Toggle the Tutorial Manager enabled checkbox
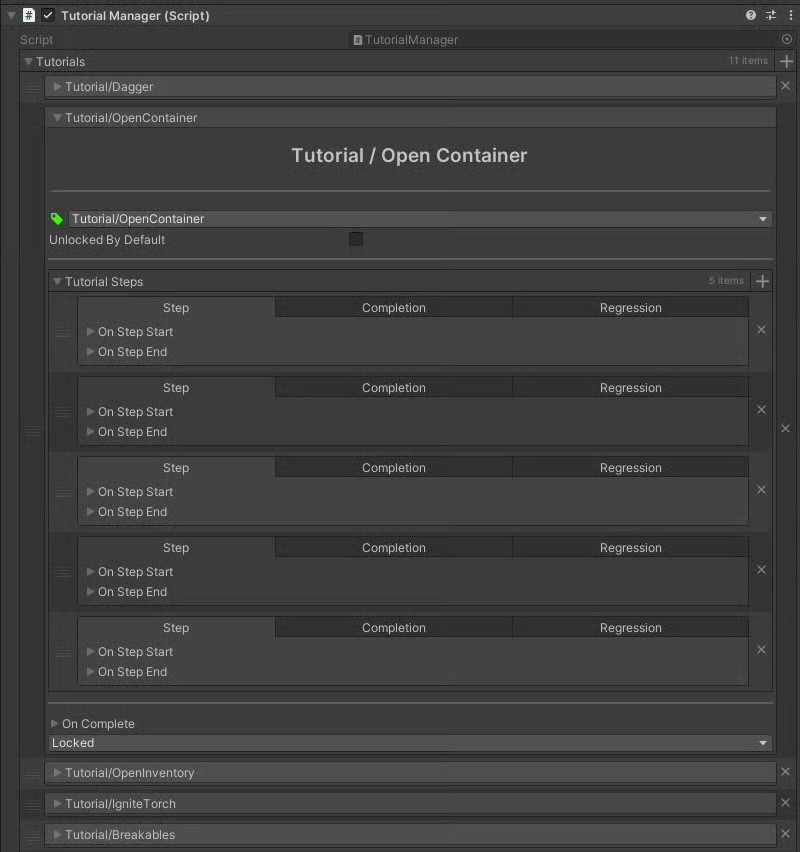800x852 pixels. coord(48,16)
